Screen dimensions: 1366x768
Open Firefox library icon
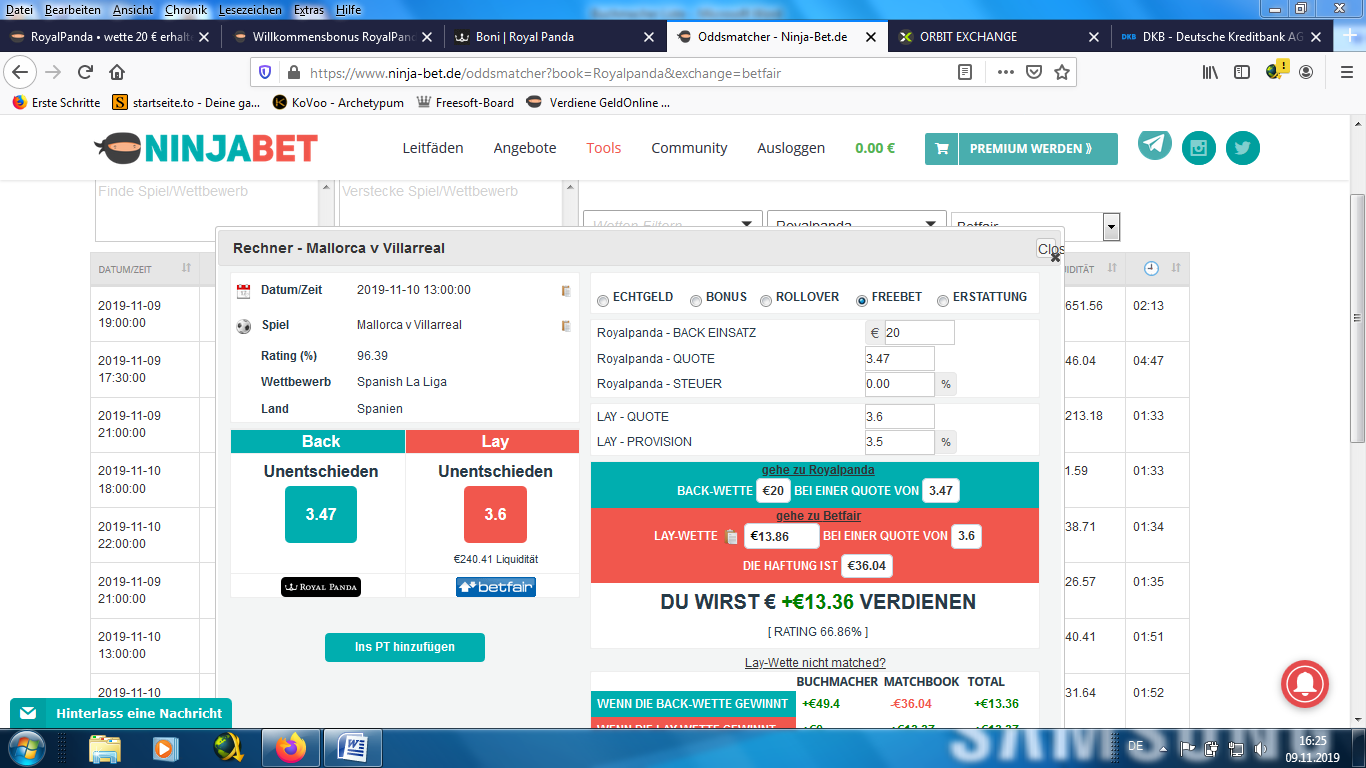coord(1210,72)
